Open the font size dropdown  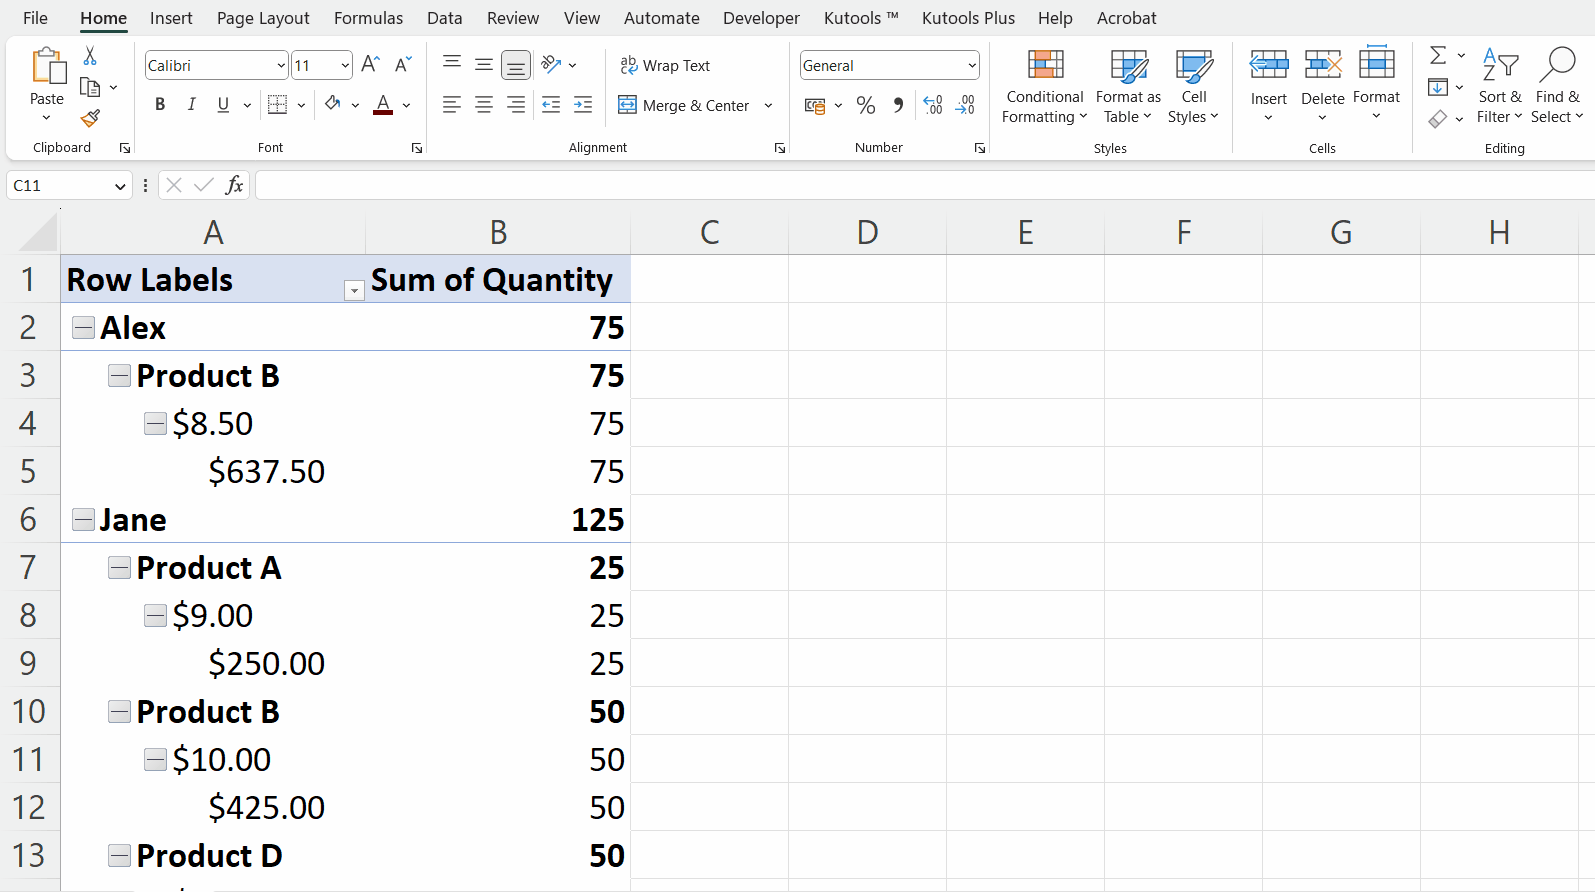[345, 65]
